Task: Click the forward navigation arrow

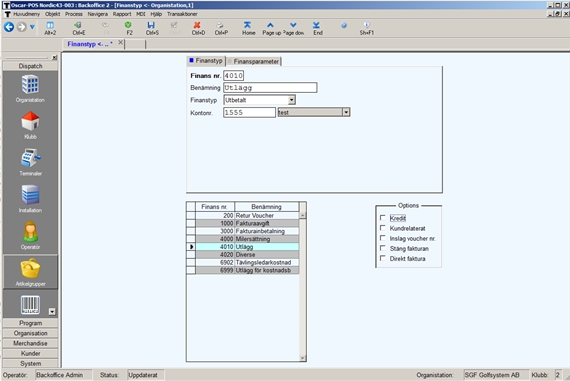Action: coord(21,27)
